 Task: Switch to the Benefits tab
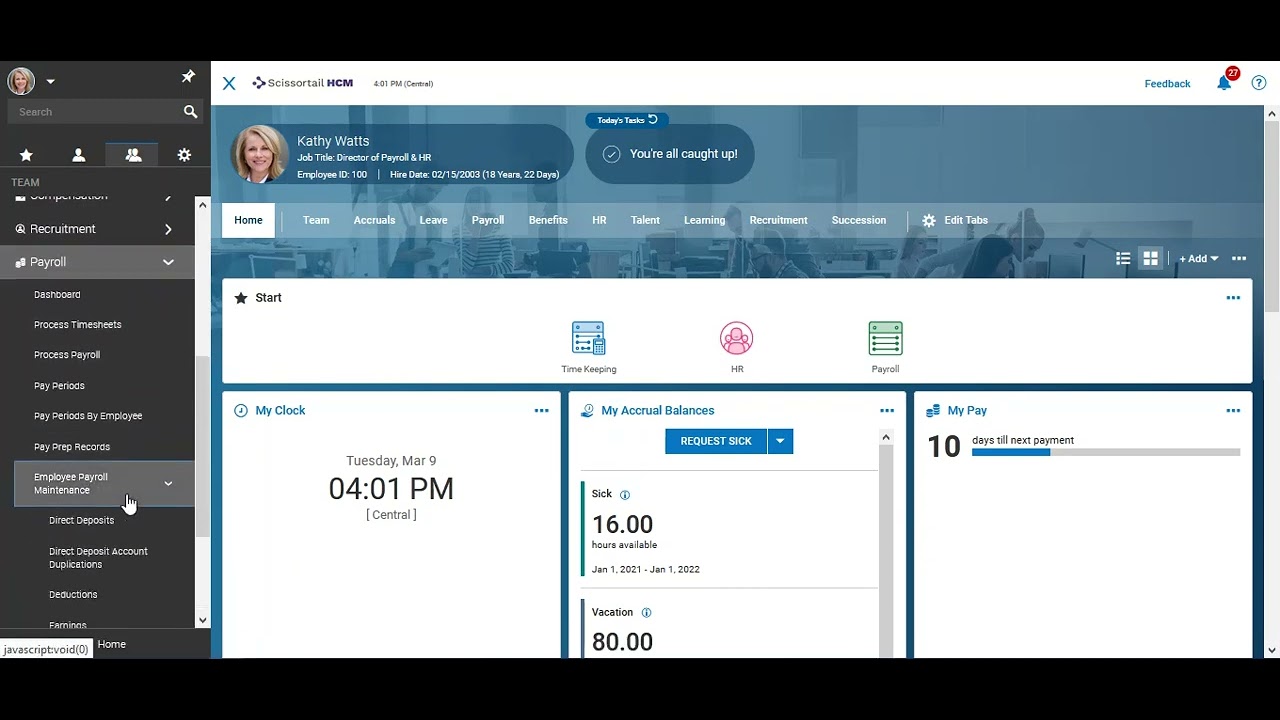point(548,220)
